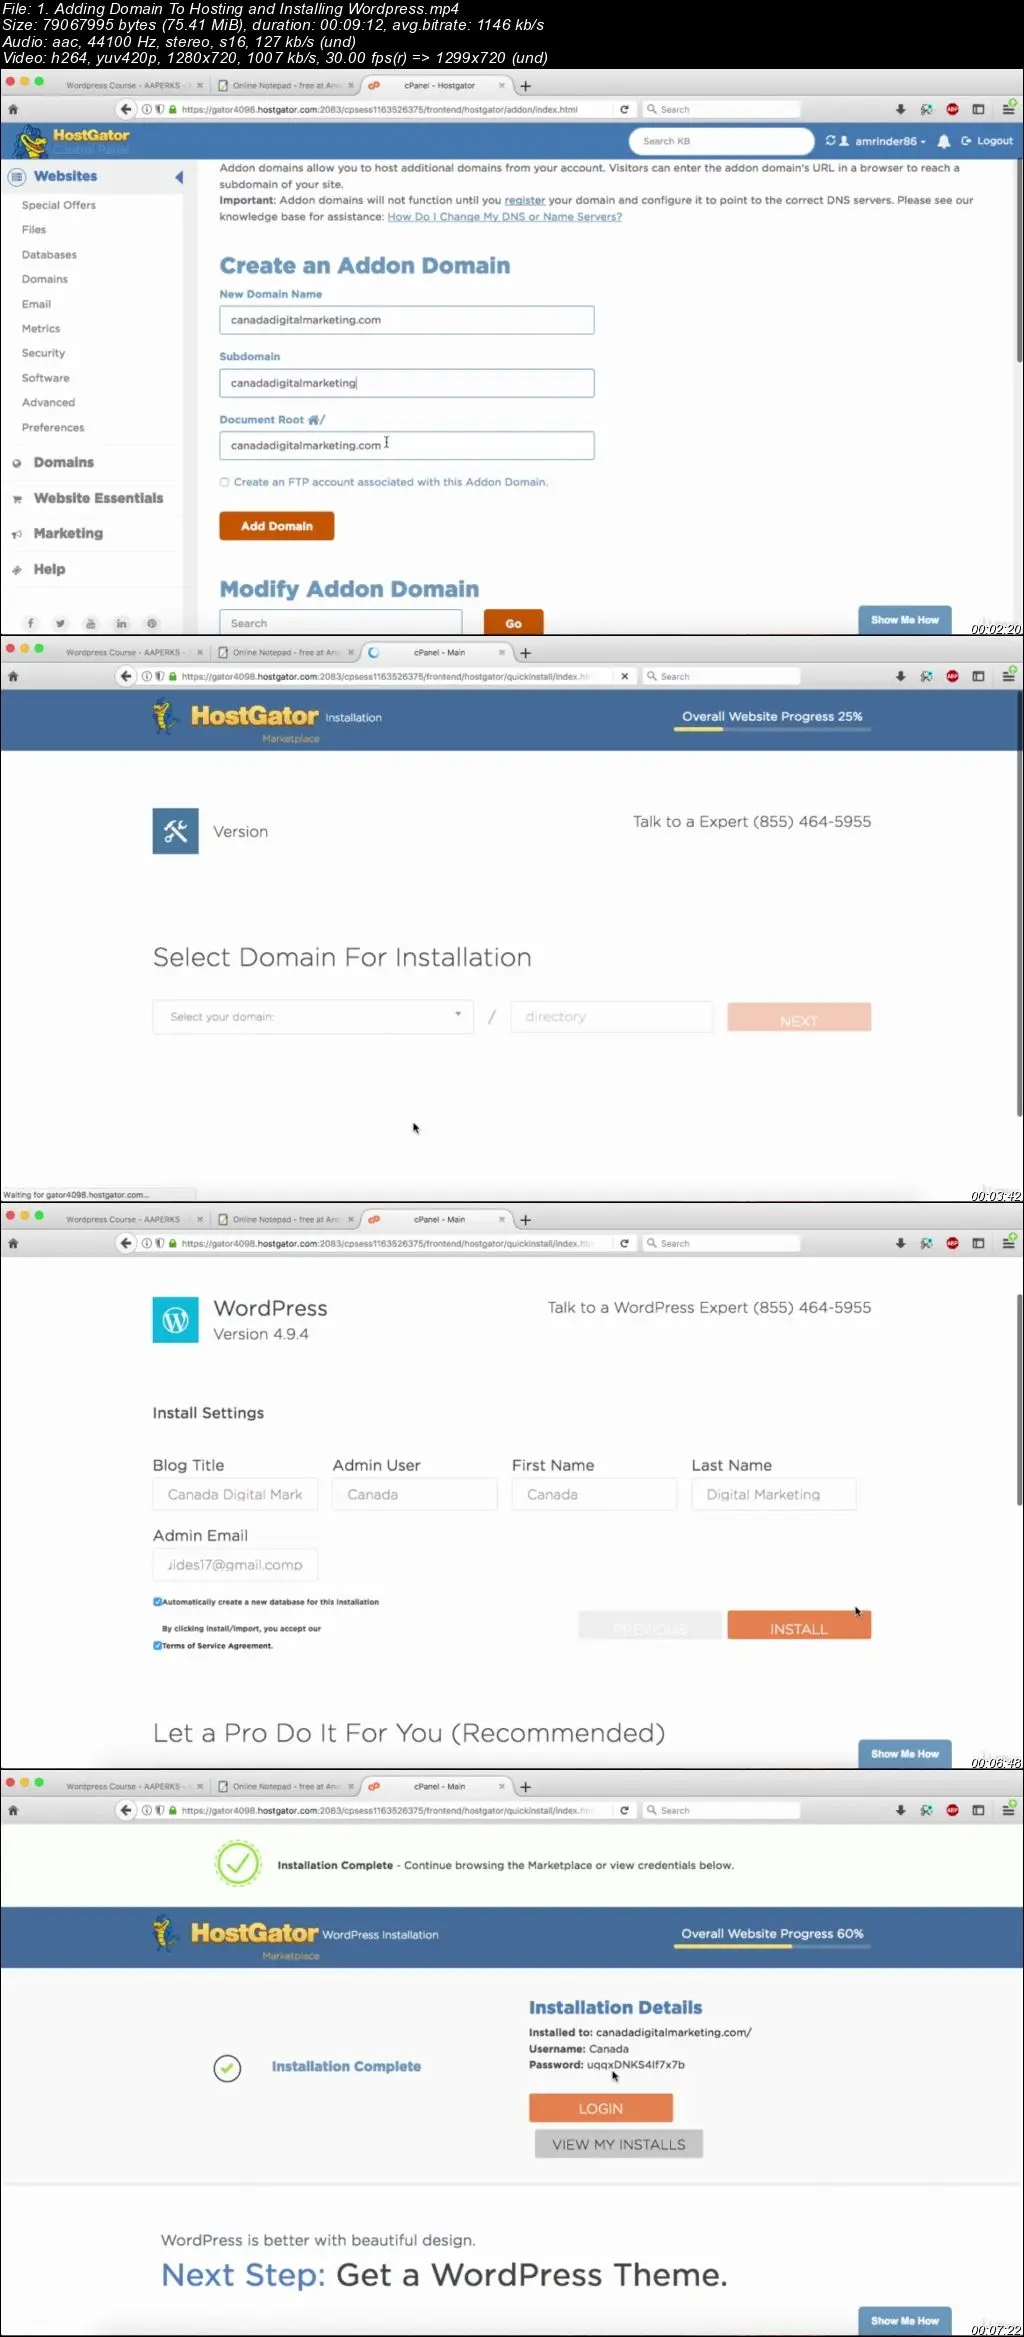Expand the Marketing sidebar section

pos(68,533)
